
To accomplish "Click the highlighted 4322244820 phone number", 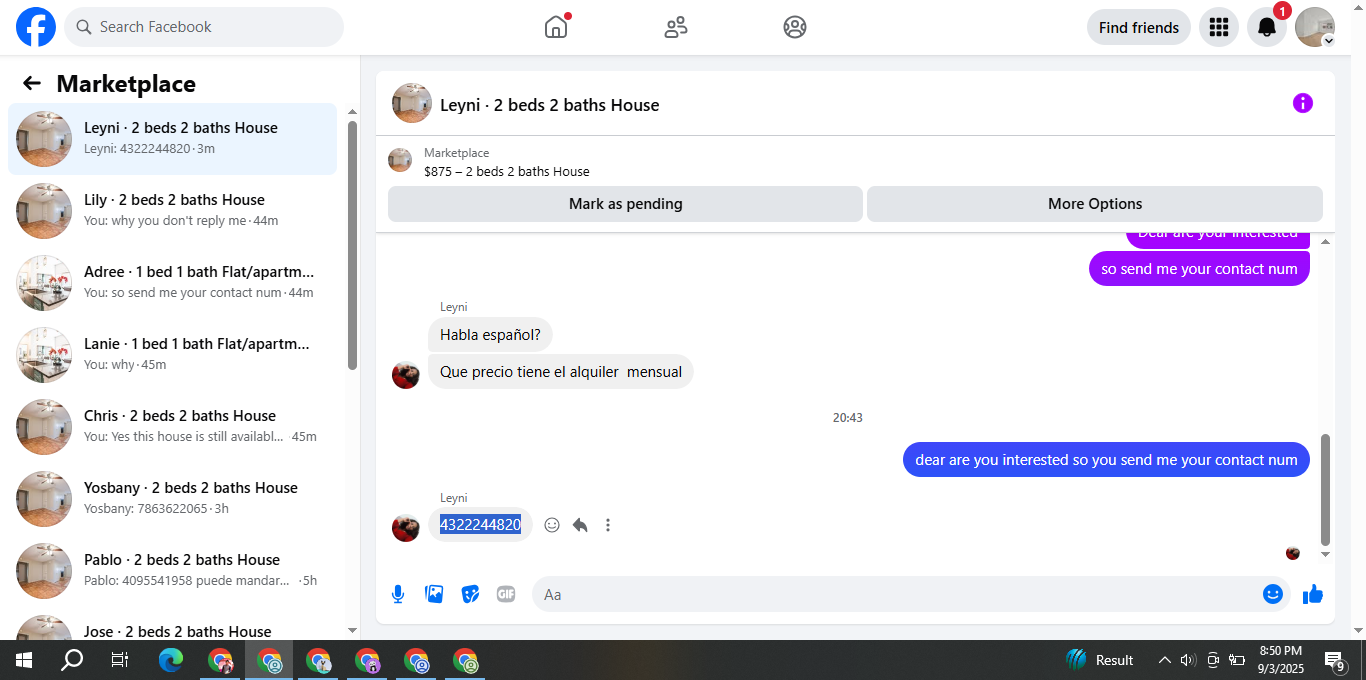I will point(480,525).
